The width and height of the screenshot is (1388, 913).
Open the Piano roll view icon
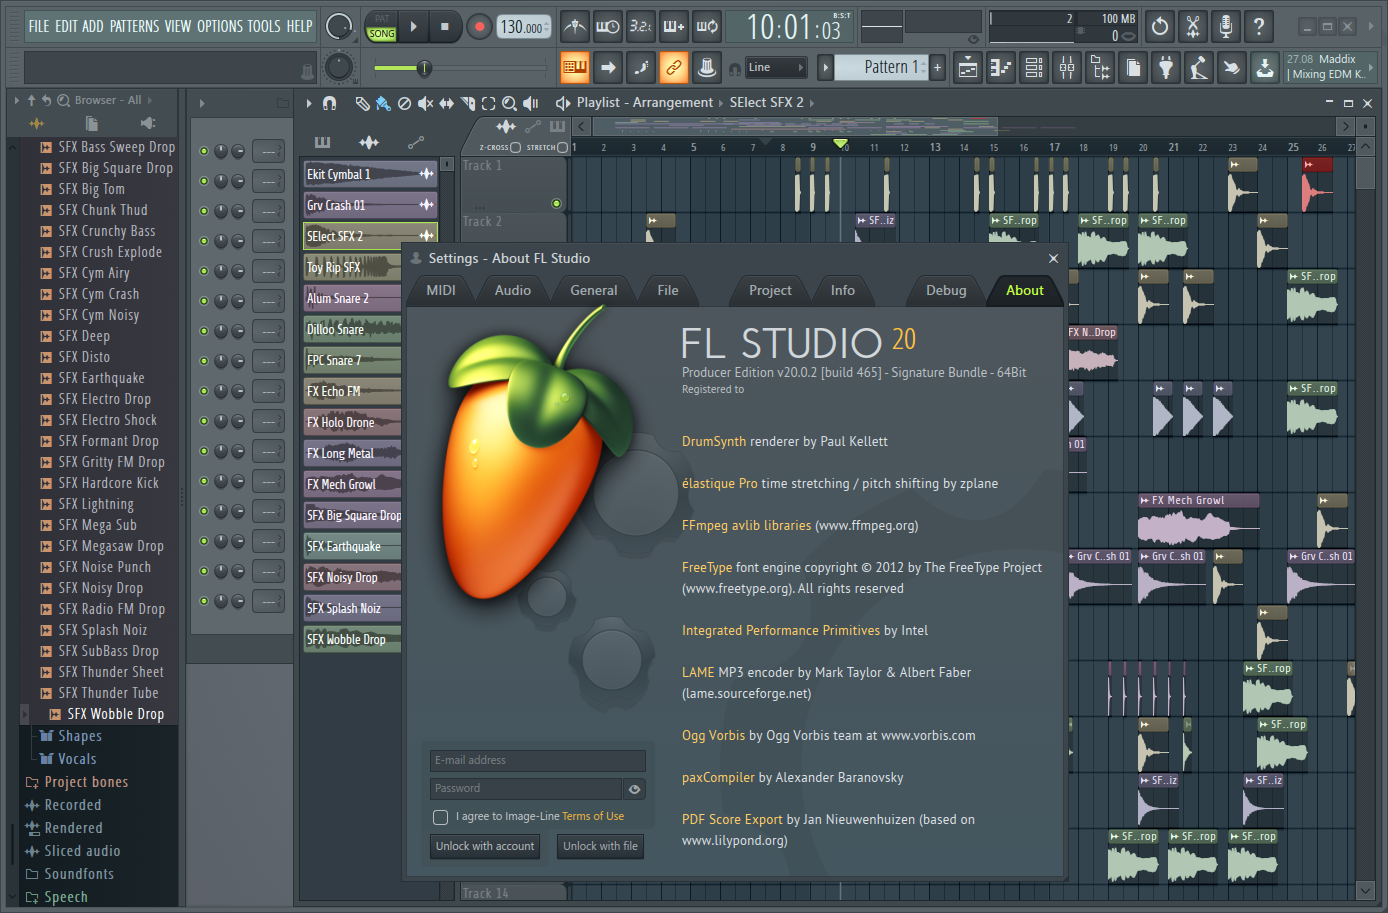pos(1001,68)
